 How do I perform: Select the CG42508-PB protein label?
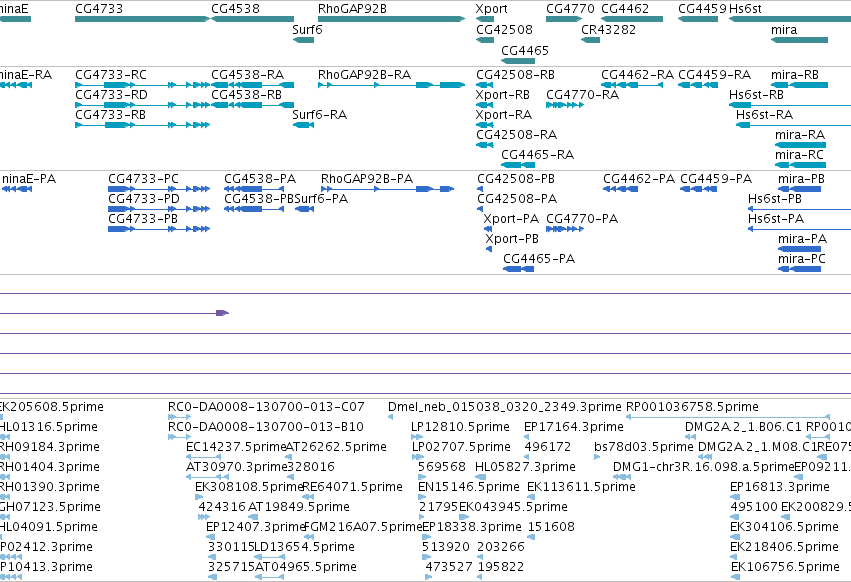click(516, 179)
